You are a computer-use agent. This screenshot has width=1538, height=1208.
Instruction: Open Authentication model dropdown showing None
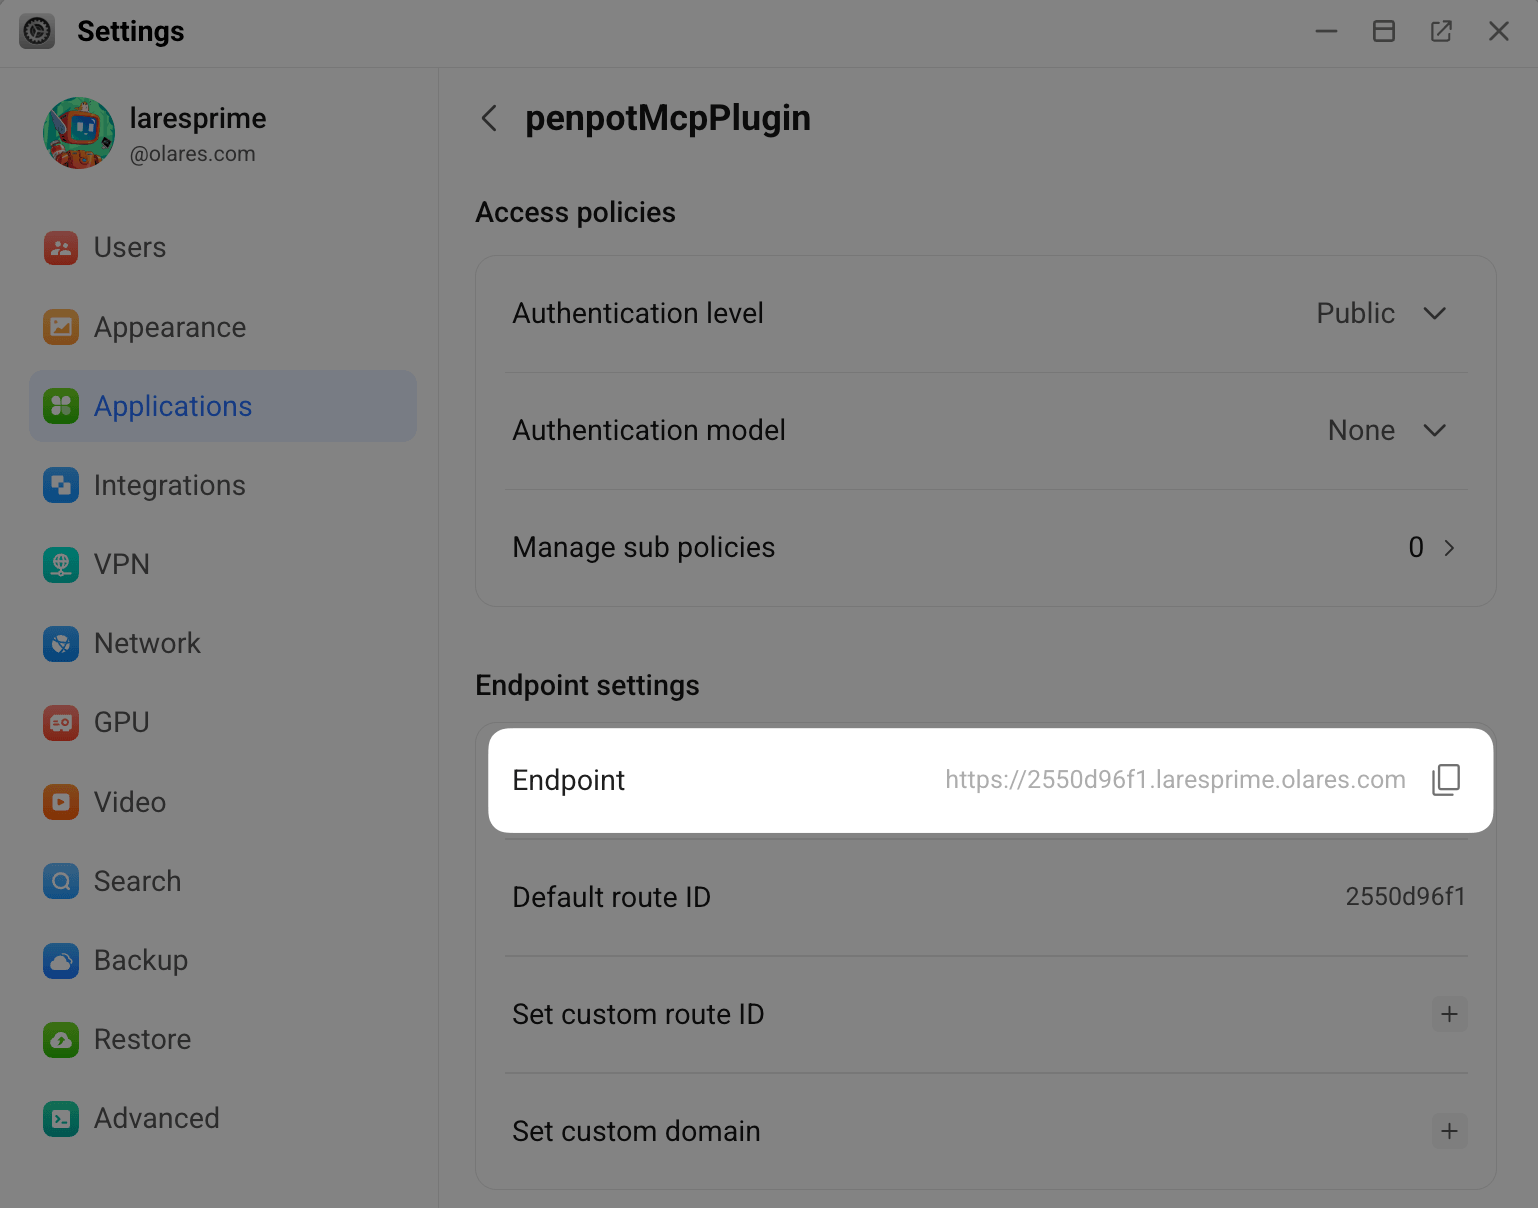coord(1387,430)
